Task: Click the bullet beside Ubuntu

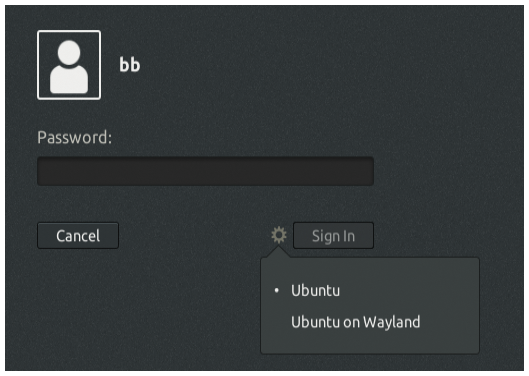Action: point(277,290)
